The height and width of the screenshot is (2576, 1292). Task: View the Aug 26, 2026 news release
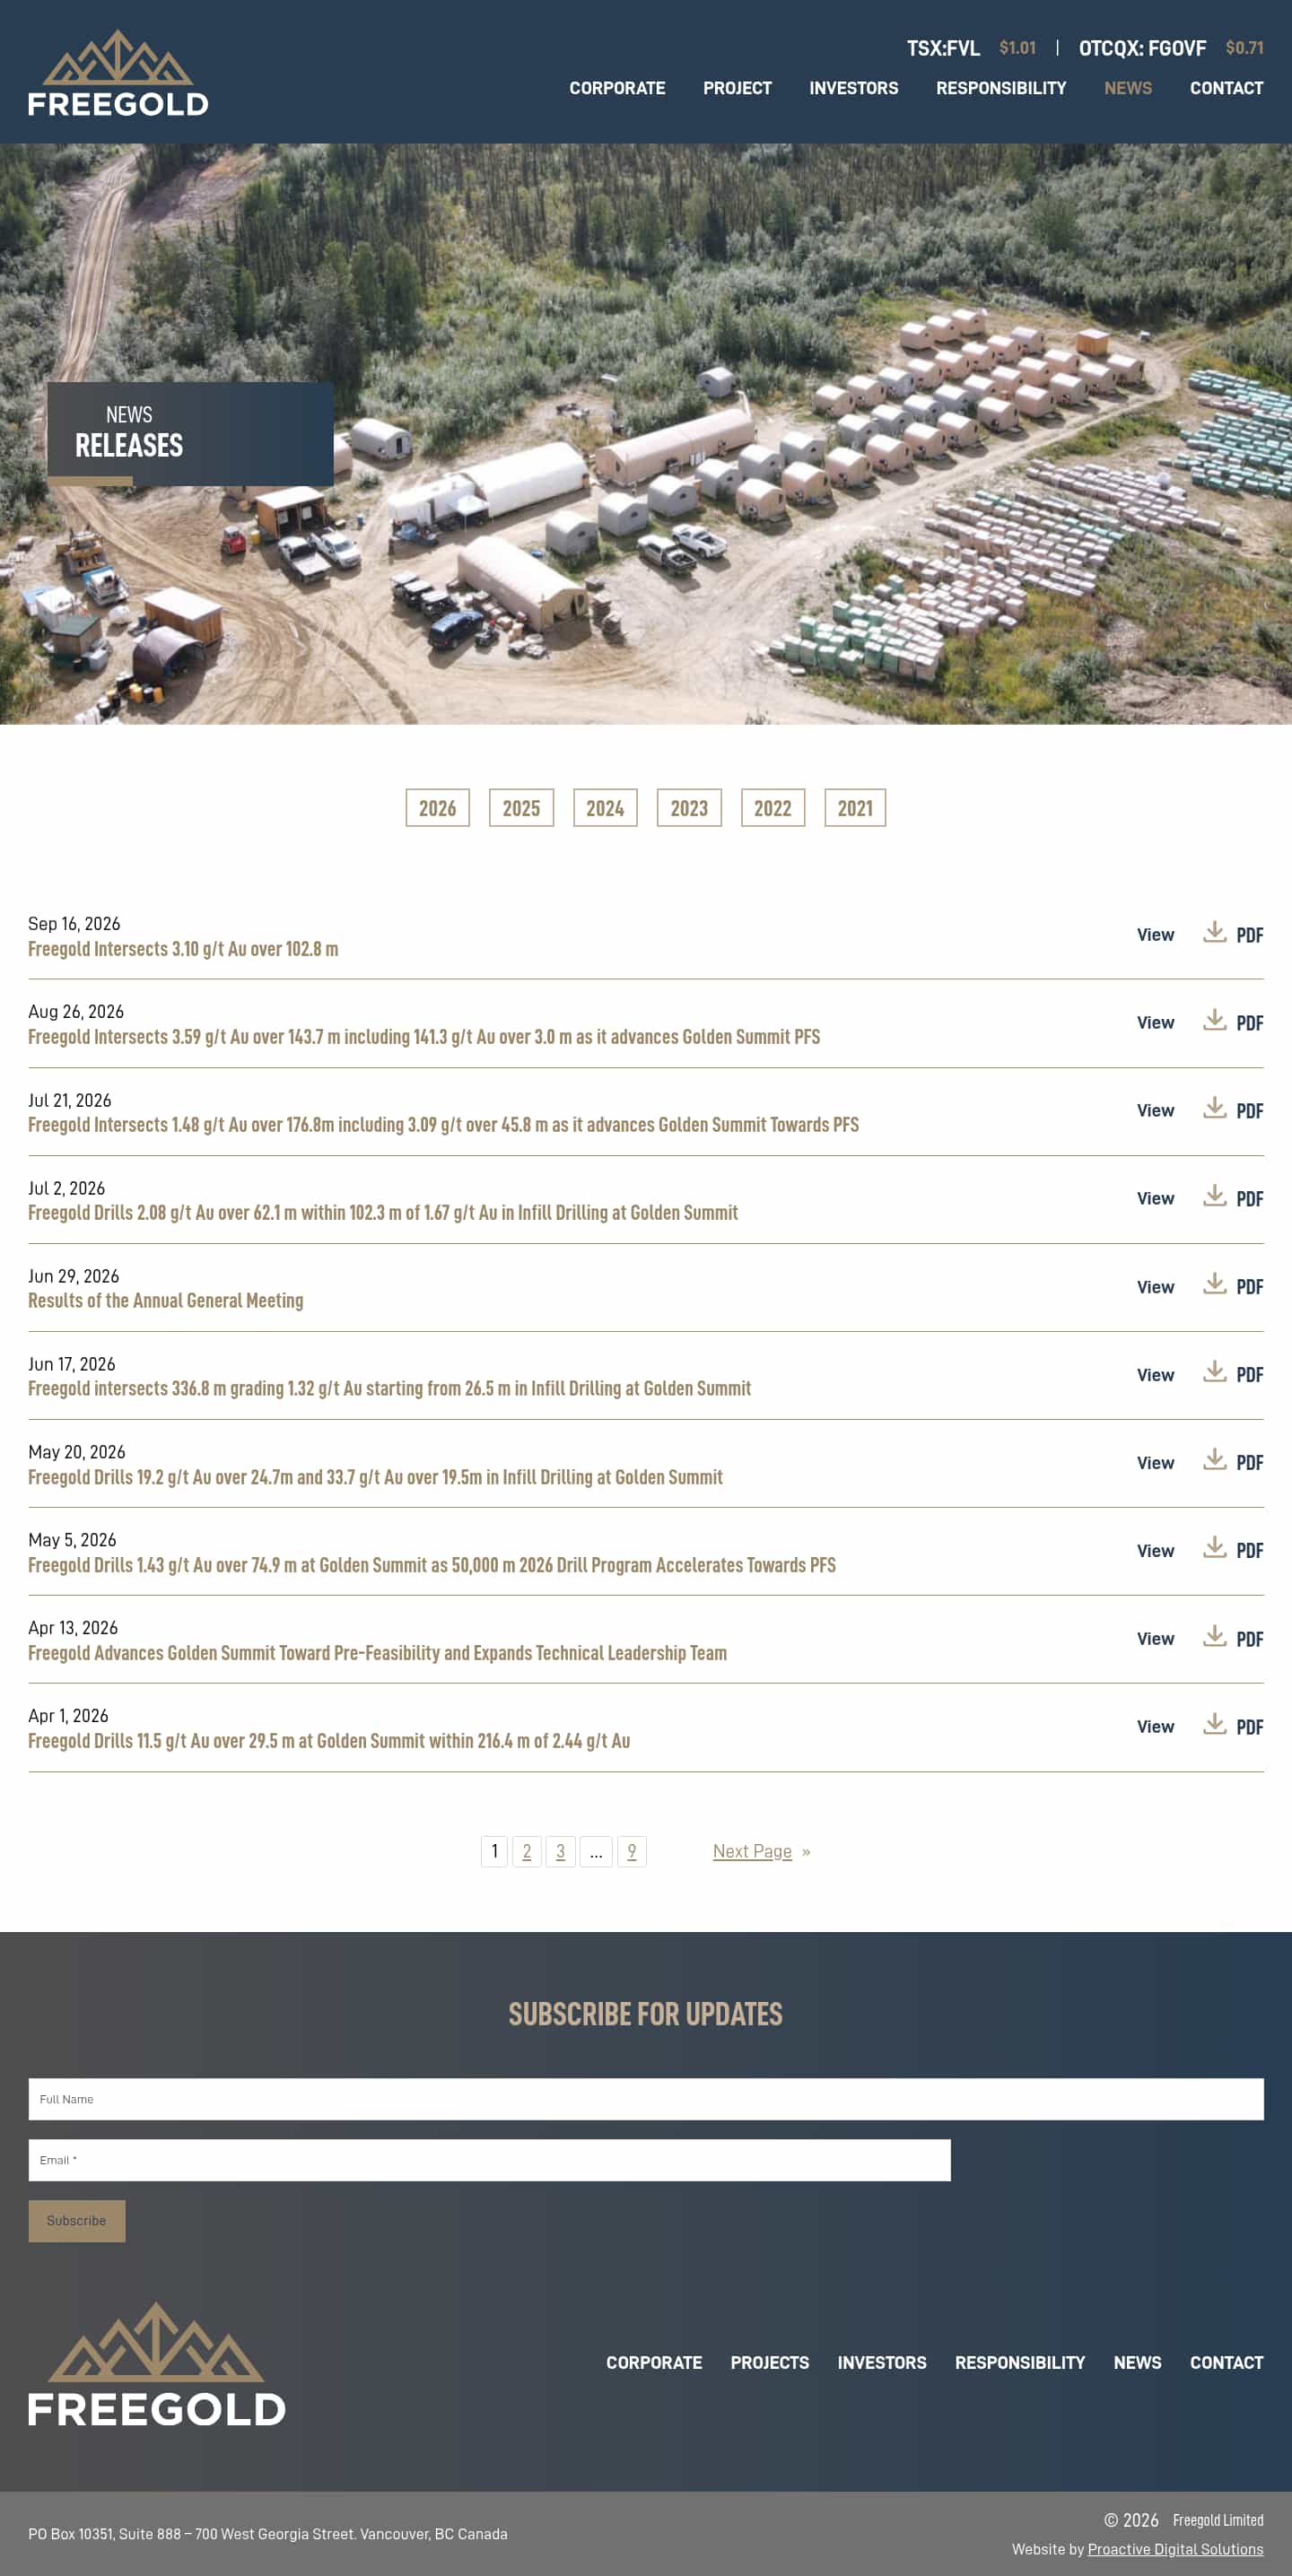pos(1155,1022)
